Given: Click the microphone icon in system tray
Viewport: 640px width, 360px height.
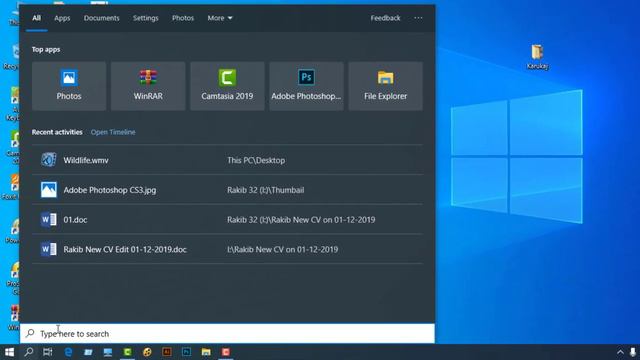Looking at the screenshot, I should [633, 352].
